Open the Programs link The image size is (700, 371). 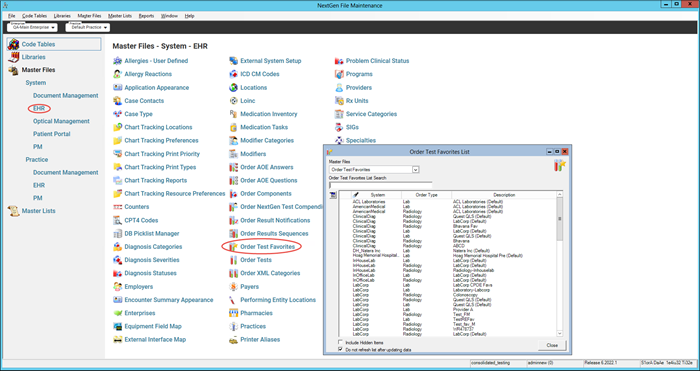tap(359, 74)
